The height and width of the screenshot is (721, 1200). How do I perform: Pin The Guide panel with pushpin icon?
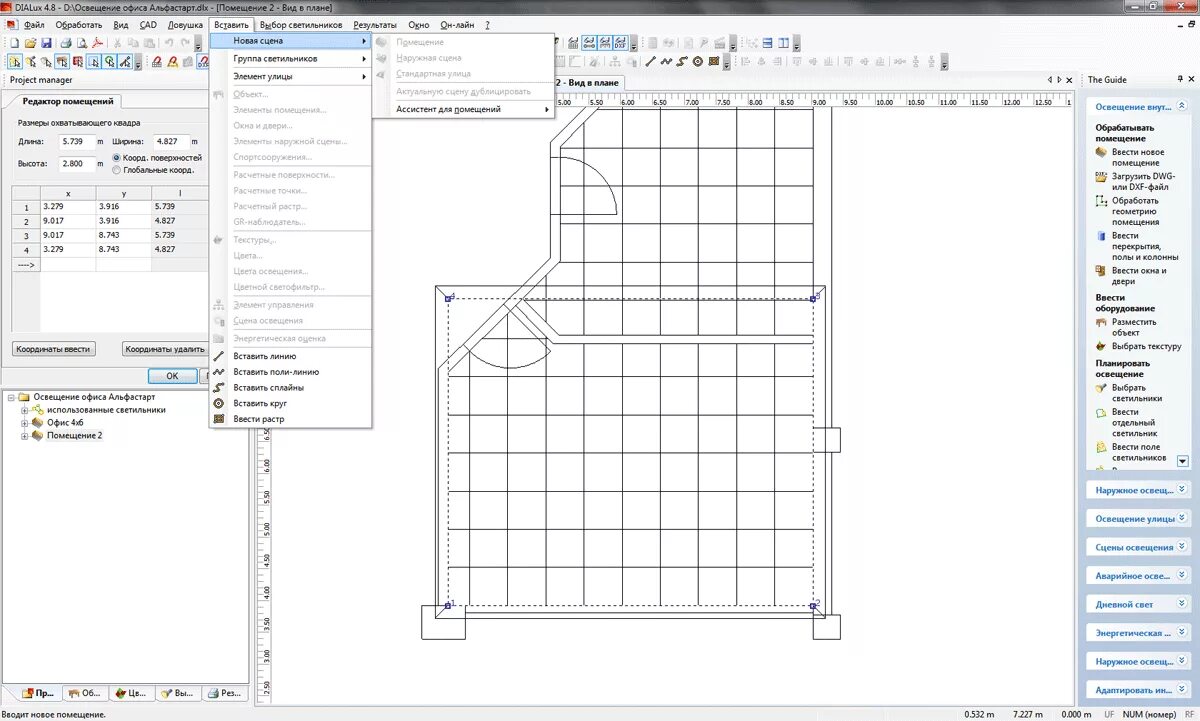click(x=1180, y=79)
